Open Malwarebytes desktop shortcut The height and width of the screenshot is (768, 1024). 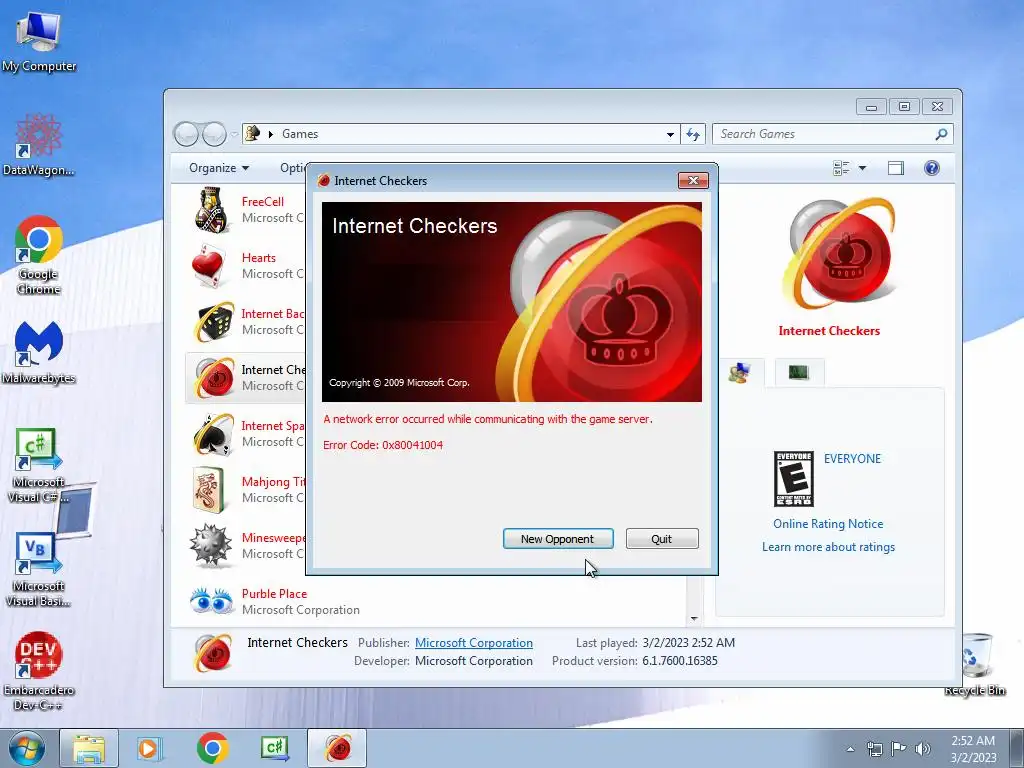pyautogui.click(x=39, y=353)
